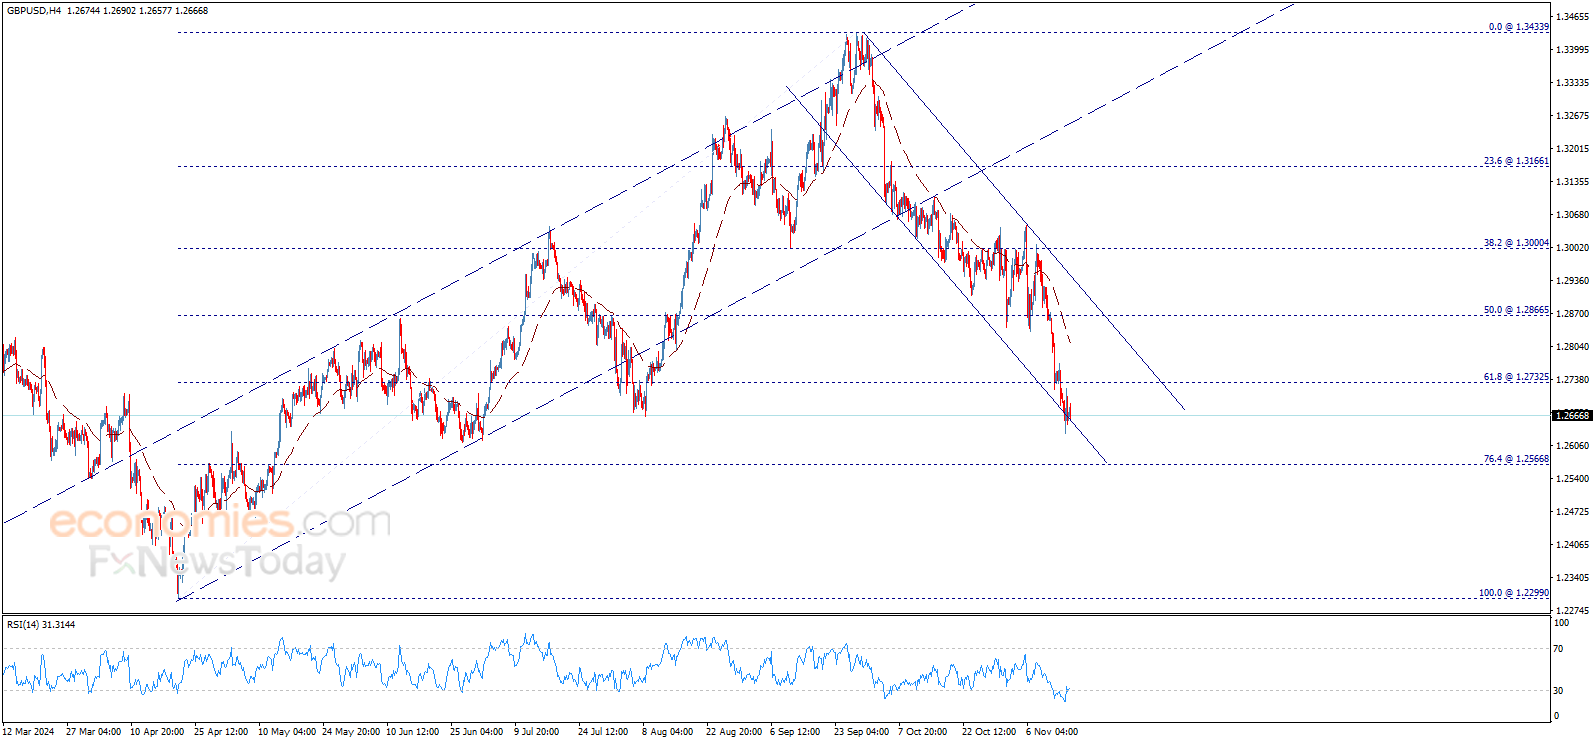Screen dimensions: 1596x743
Task: Click the 8 Aug 04:00 time label
Action: (668, 732)
